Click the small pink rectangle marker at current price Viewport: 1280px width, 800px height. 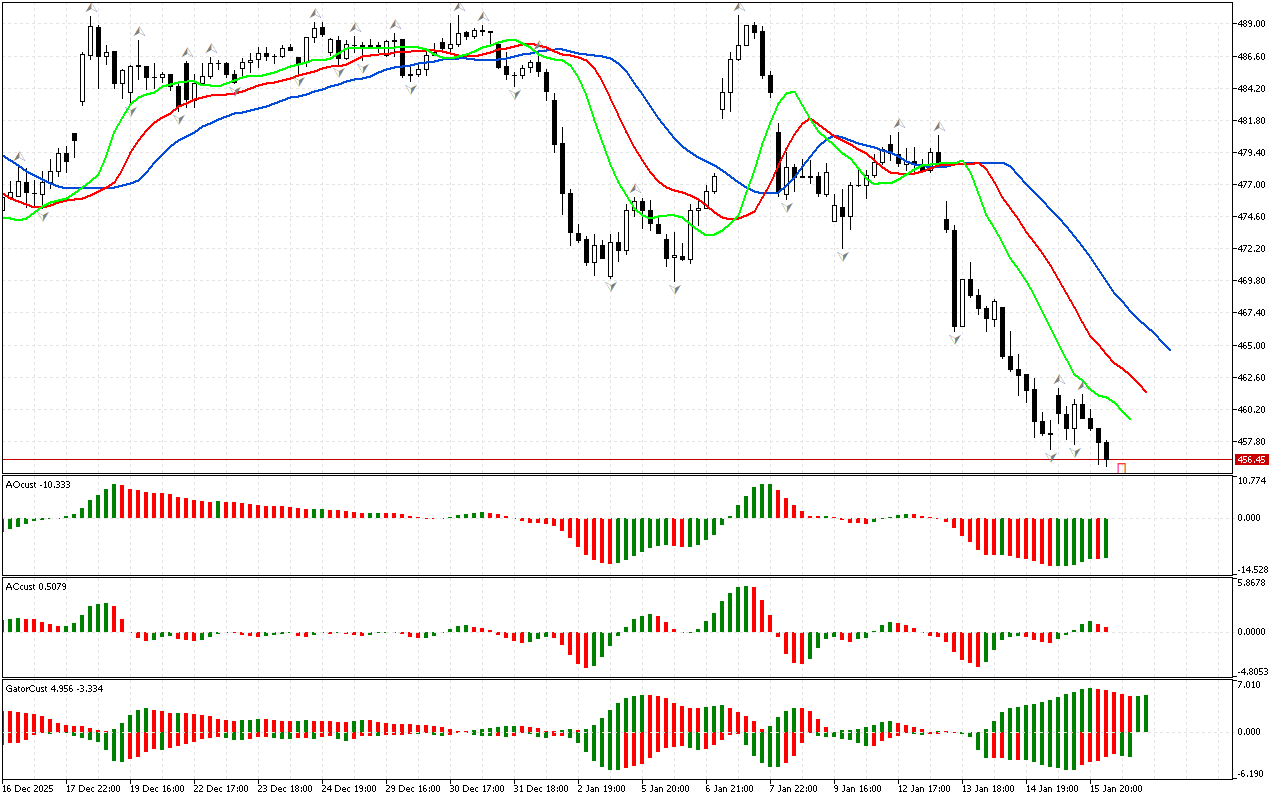tap(1122, 468)
